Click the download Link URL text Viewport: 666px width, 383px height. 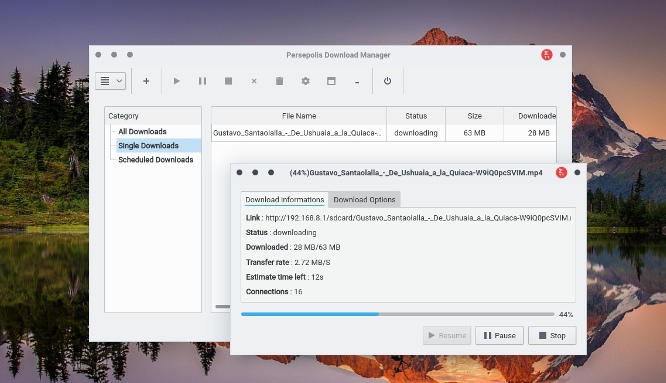(418, 218)
